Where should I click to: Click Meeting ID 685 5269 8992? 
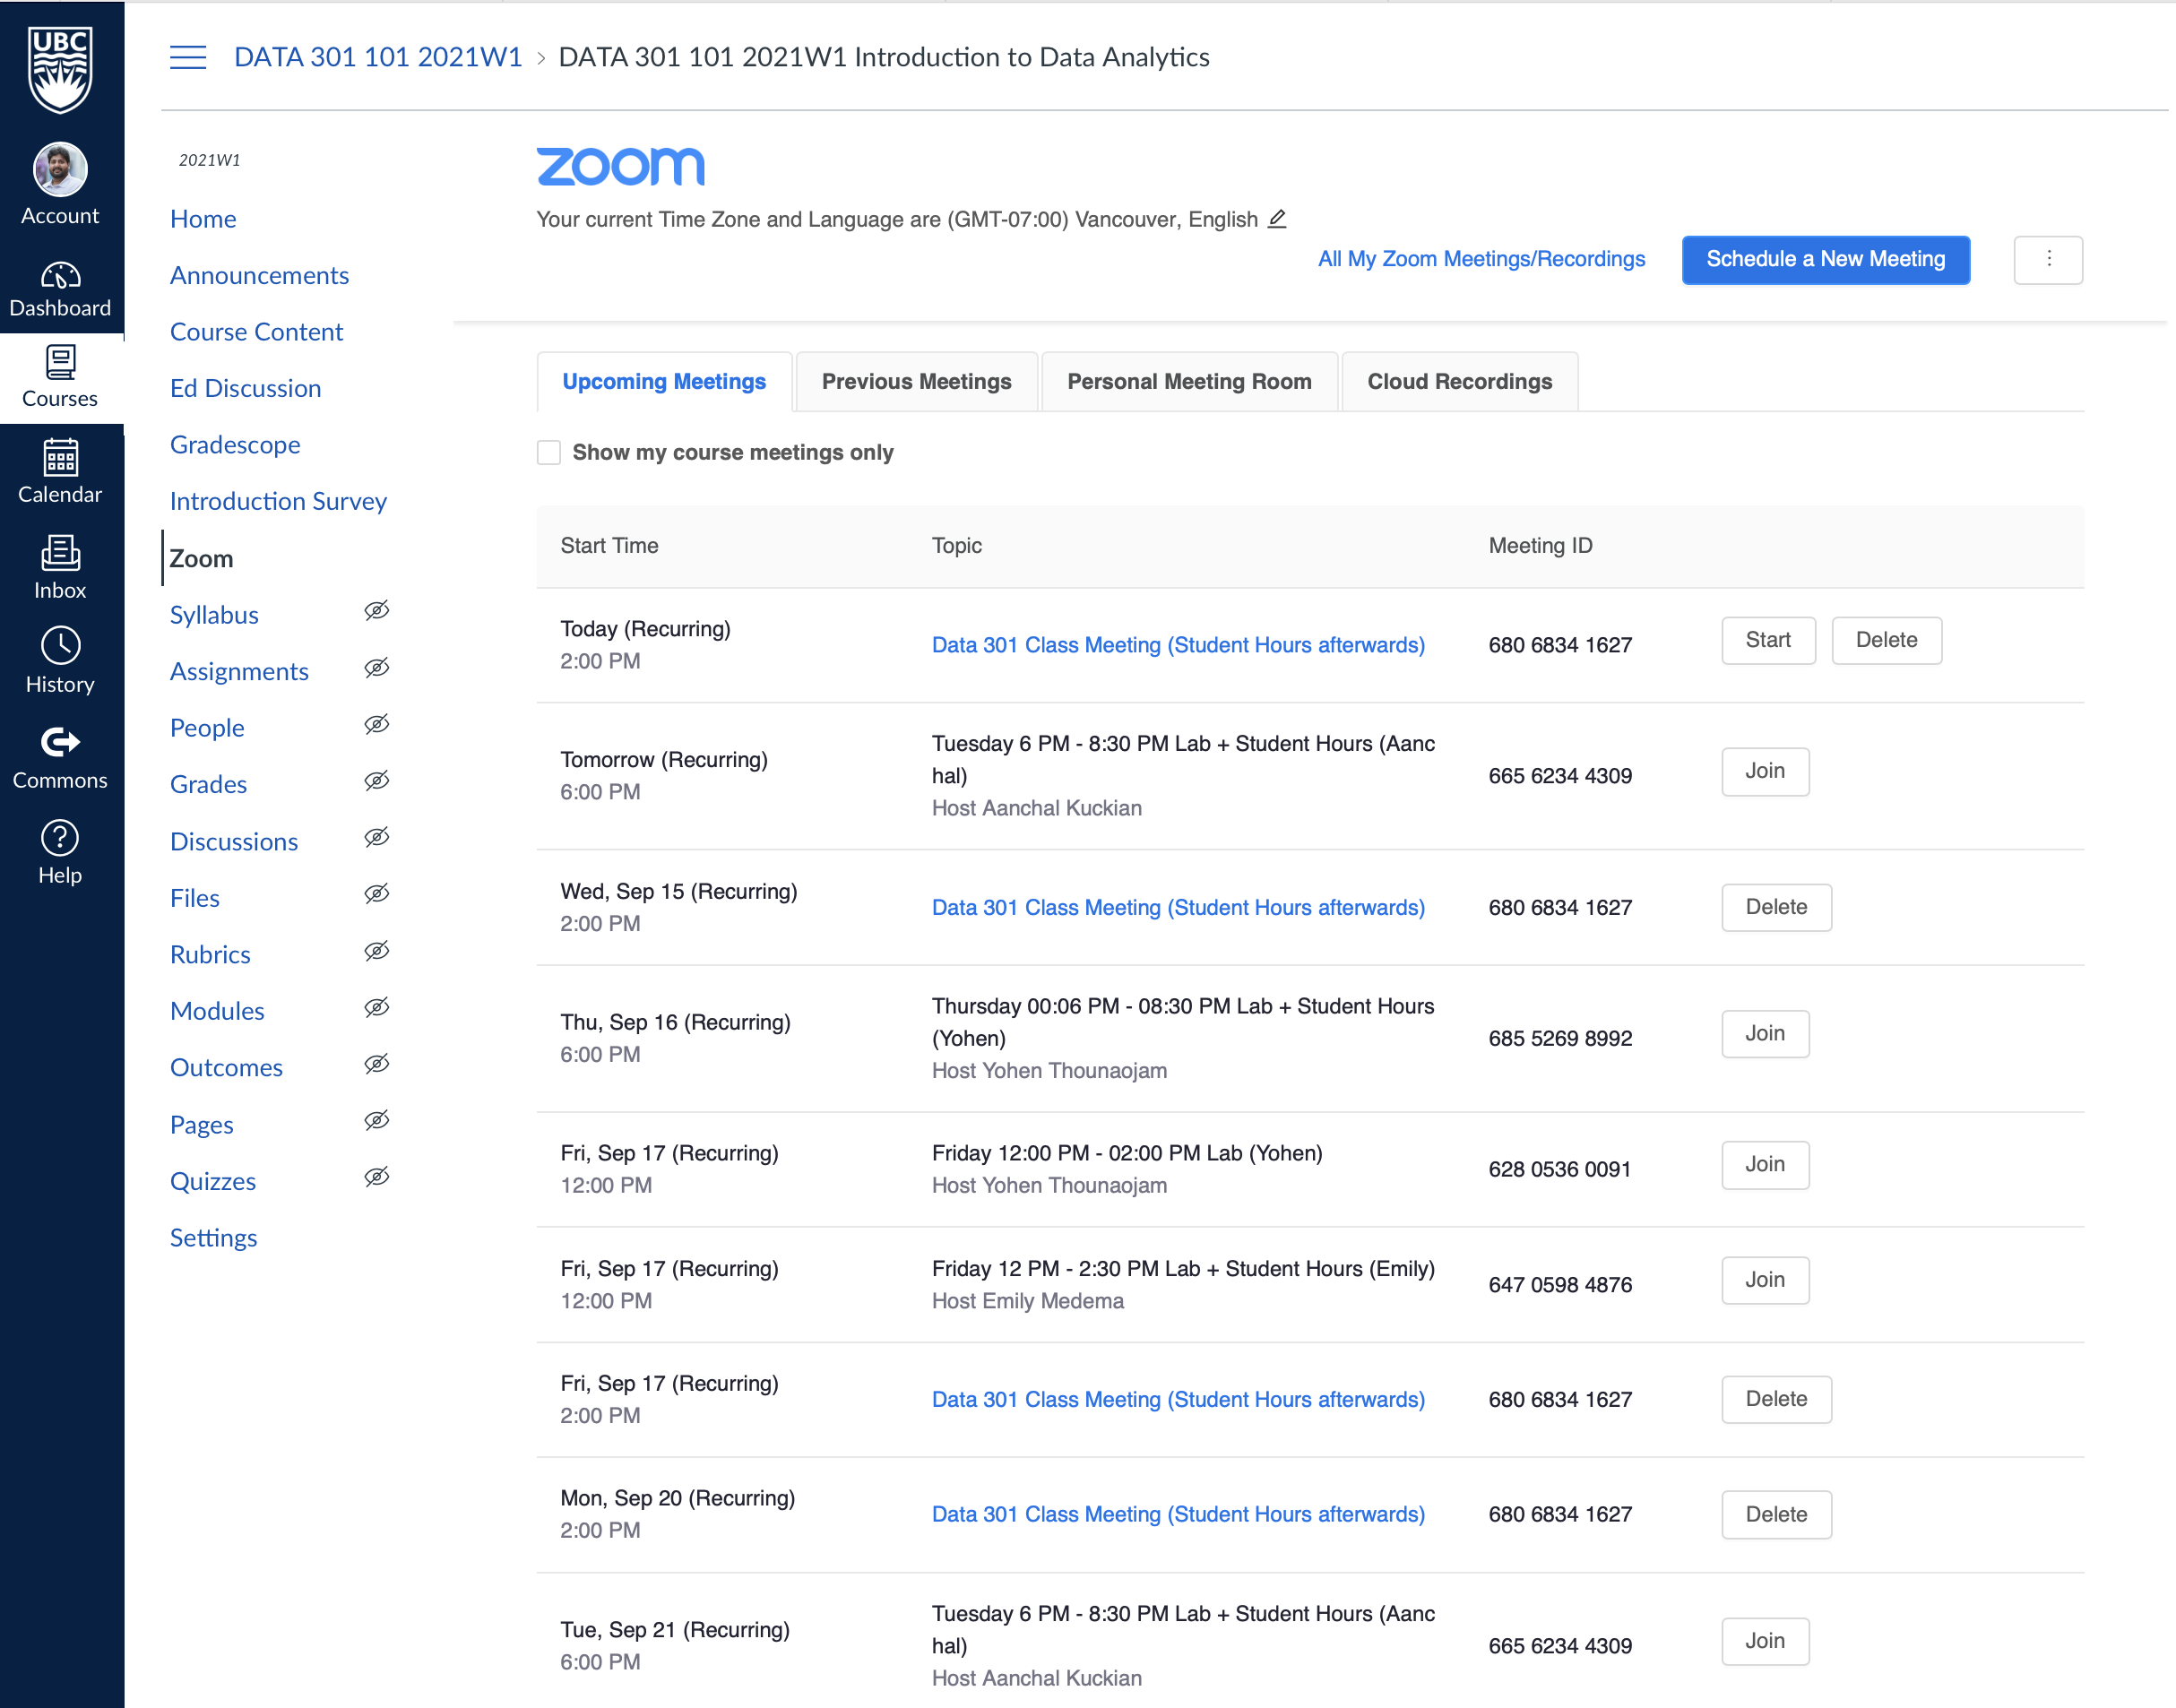[x=1560, y=1039]
